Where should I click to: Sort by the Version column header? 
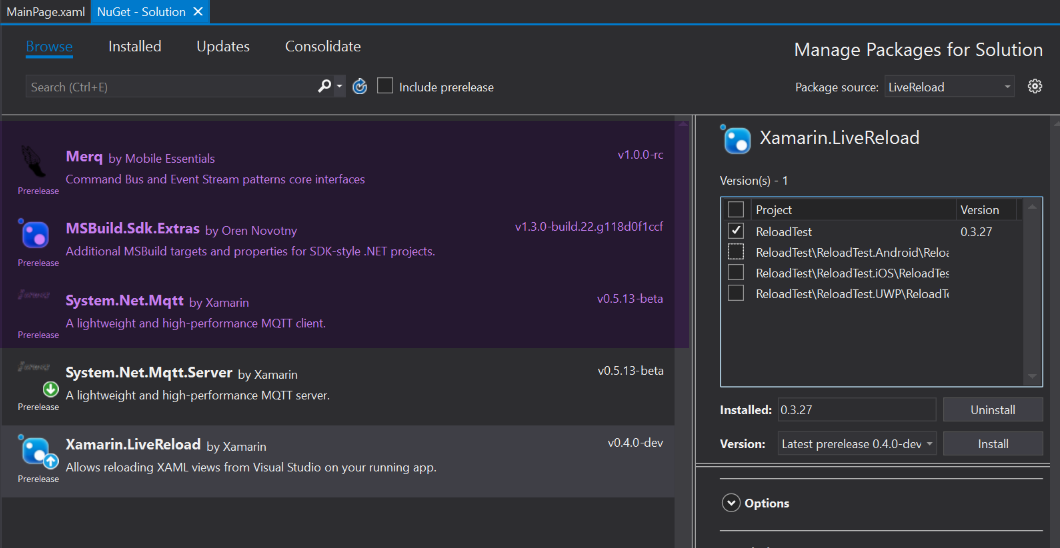click(986, 209)
